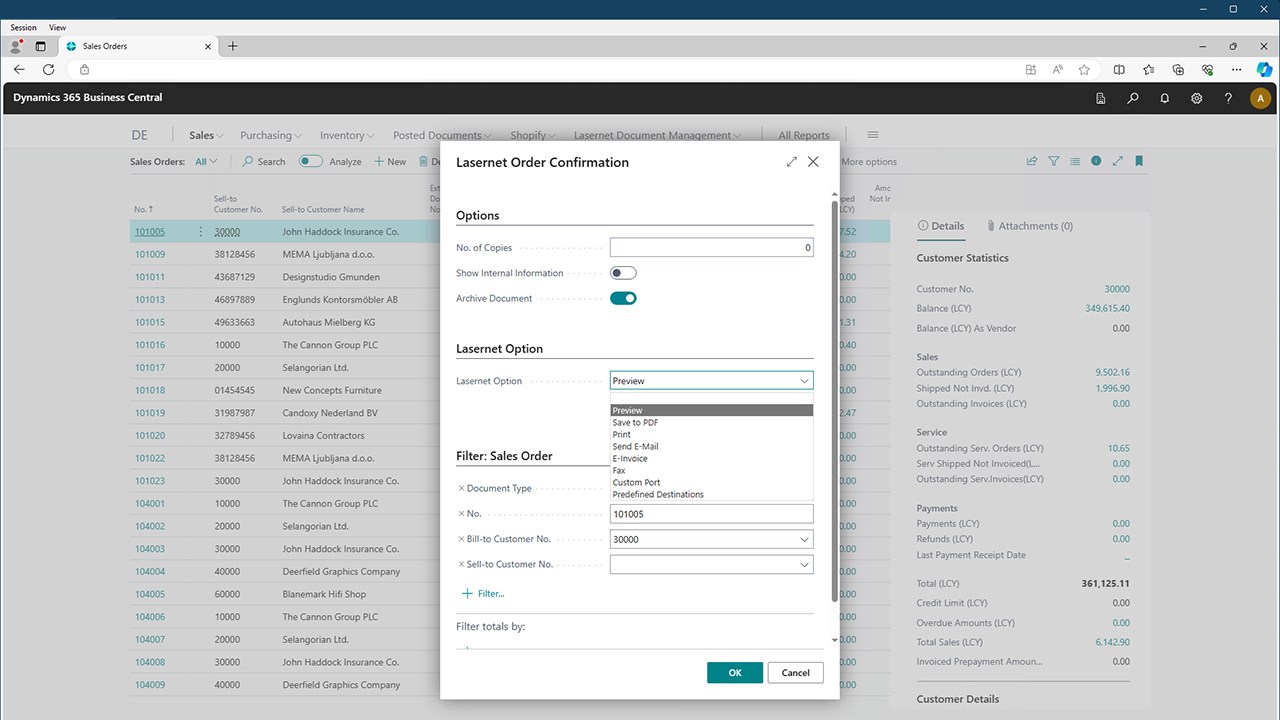Select Save to PDF option
Image resolution: width=1280 pixels, height=720 pixels.
point(711,423)
